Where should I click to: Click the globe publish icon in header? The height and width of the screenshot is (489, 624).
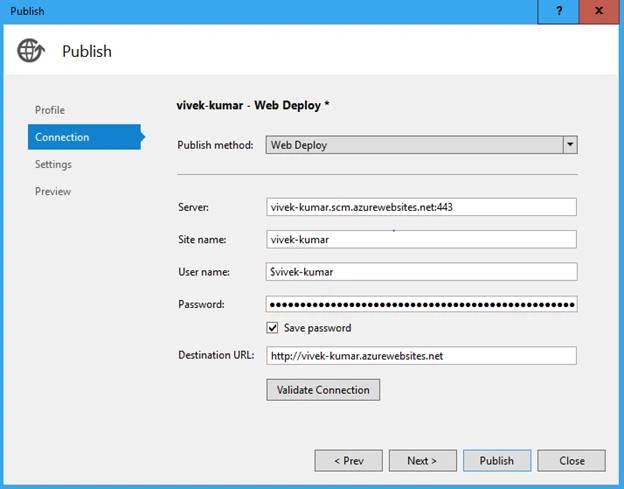(x=31, y=51)
